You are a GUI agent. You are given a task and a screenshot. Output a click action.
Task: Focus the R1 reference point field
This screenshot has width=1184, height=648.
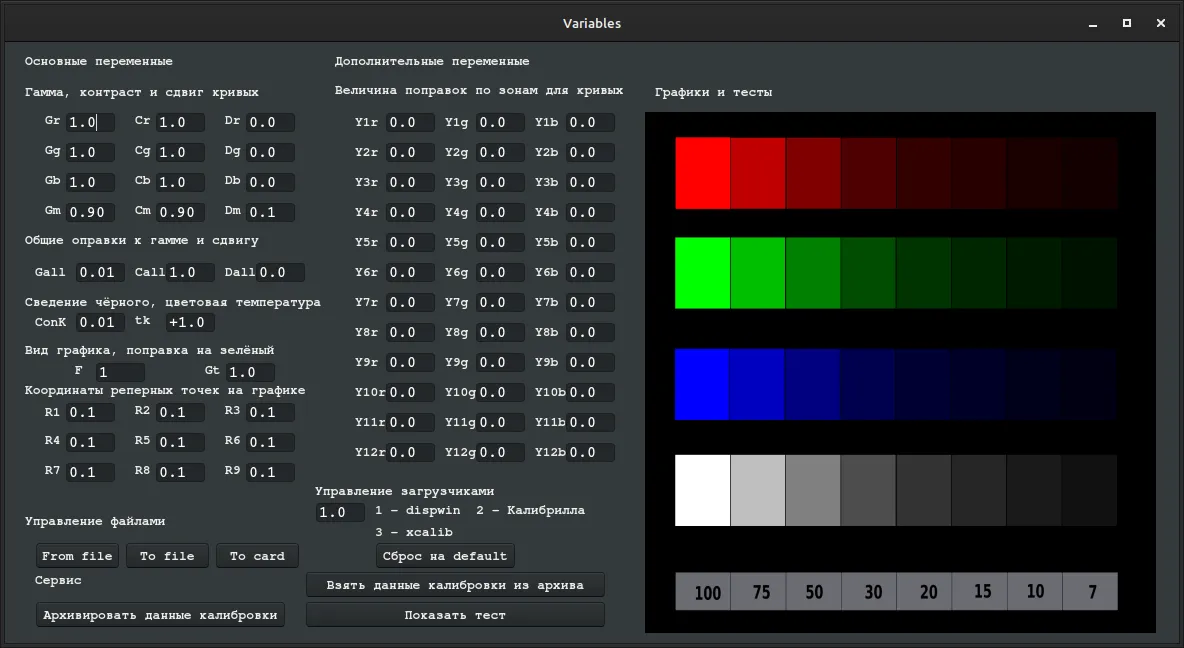click(91, 412)
